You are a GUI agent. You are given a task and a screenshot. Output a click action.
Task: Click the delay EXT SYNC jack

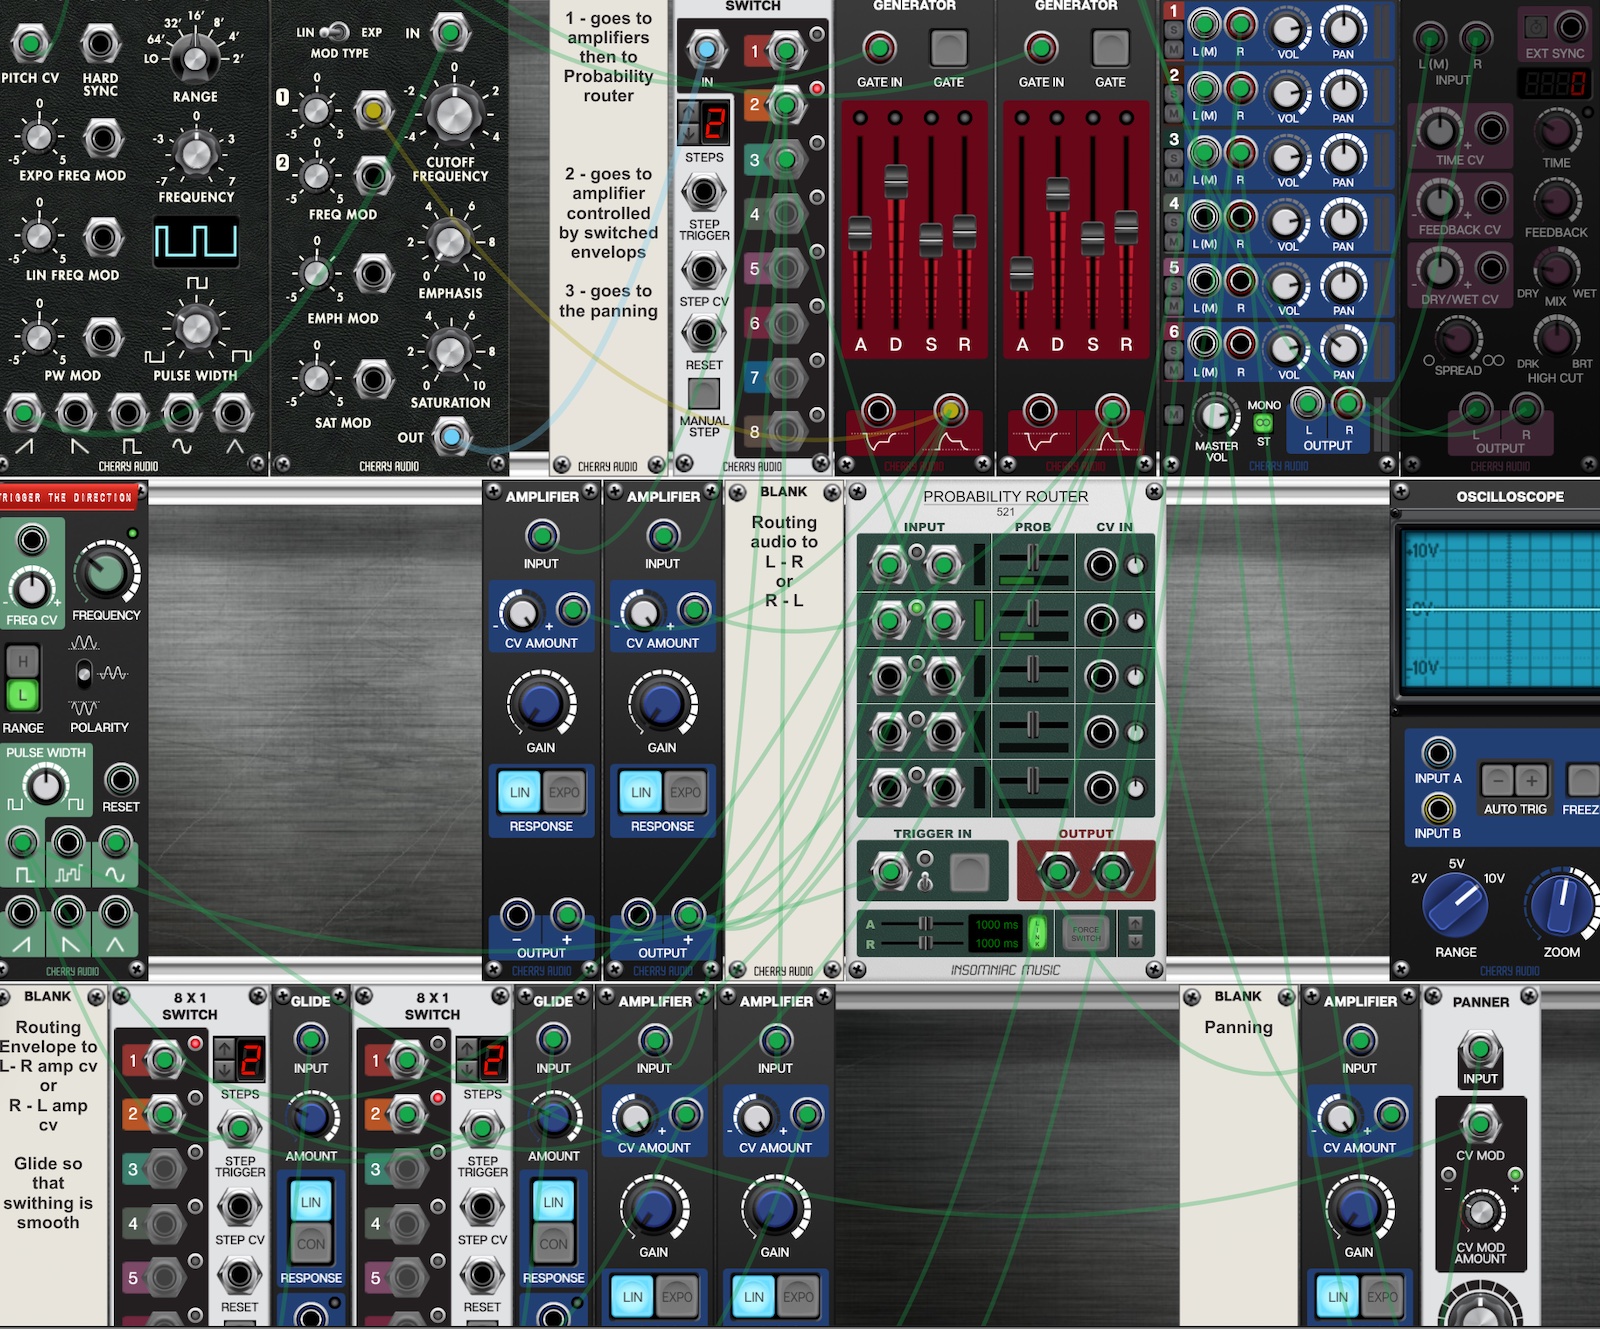[1572, 27]
